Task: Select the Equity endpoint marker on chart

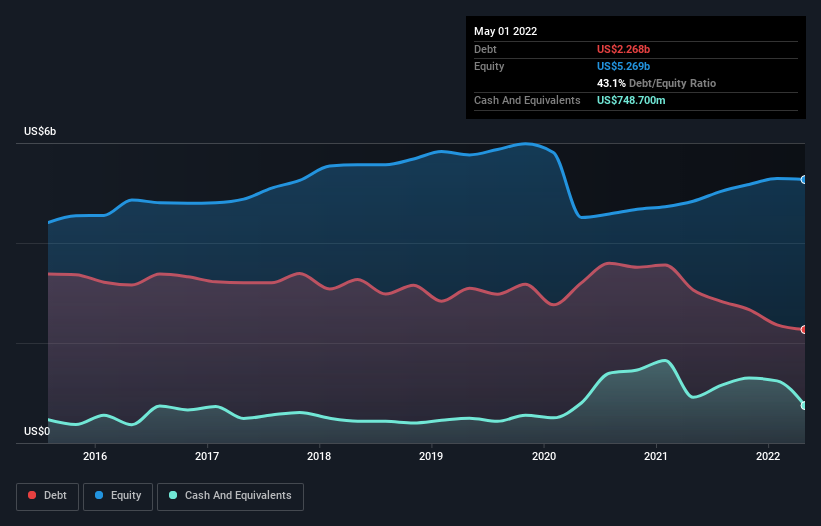Action: (804, 180)
